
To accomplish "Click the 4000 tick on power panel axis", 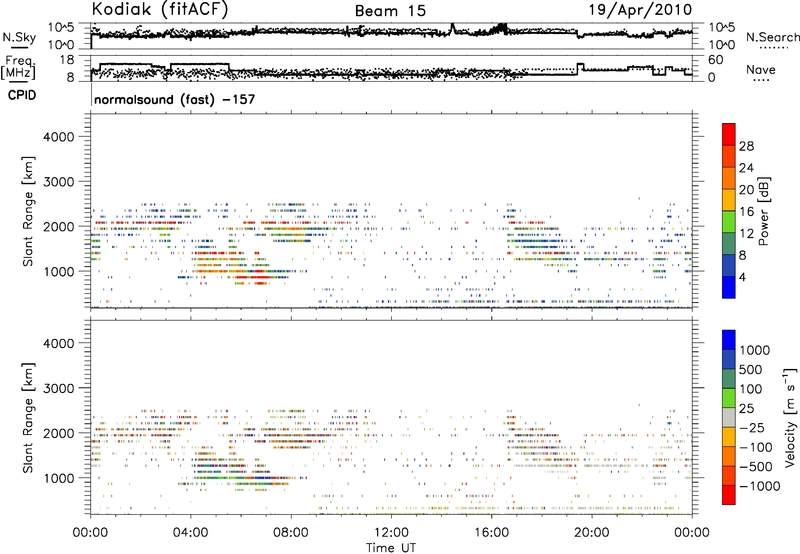I will coord(59,137).
